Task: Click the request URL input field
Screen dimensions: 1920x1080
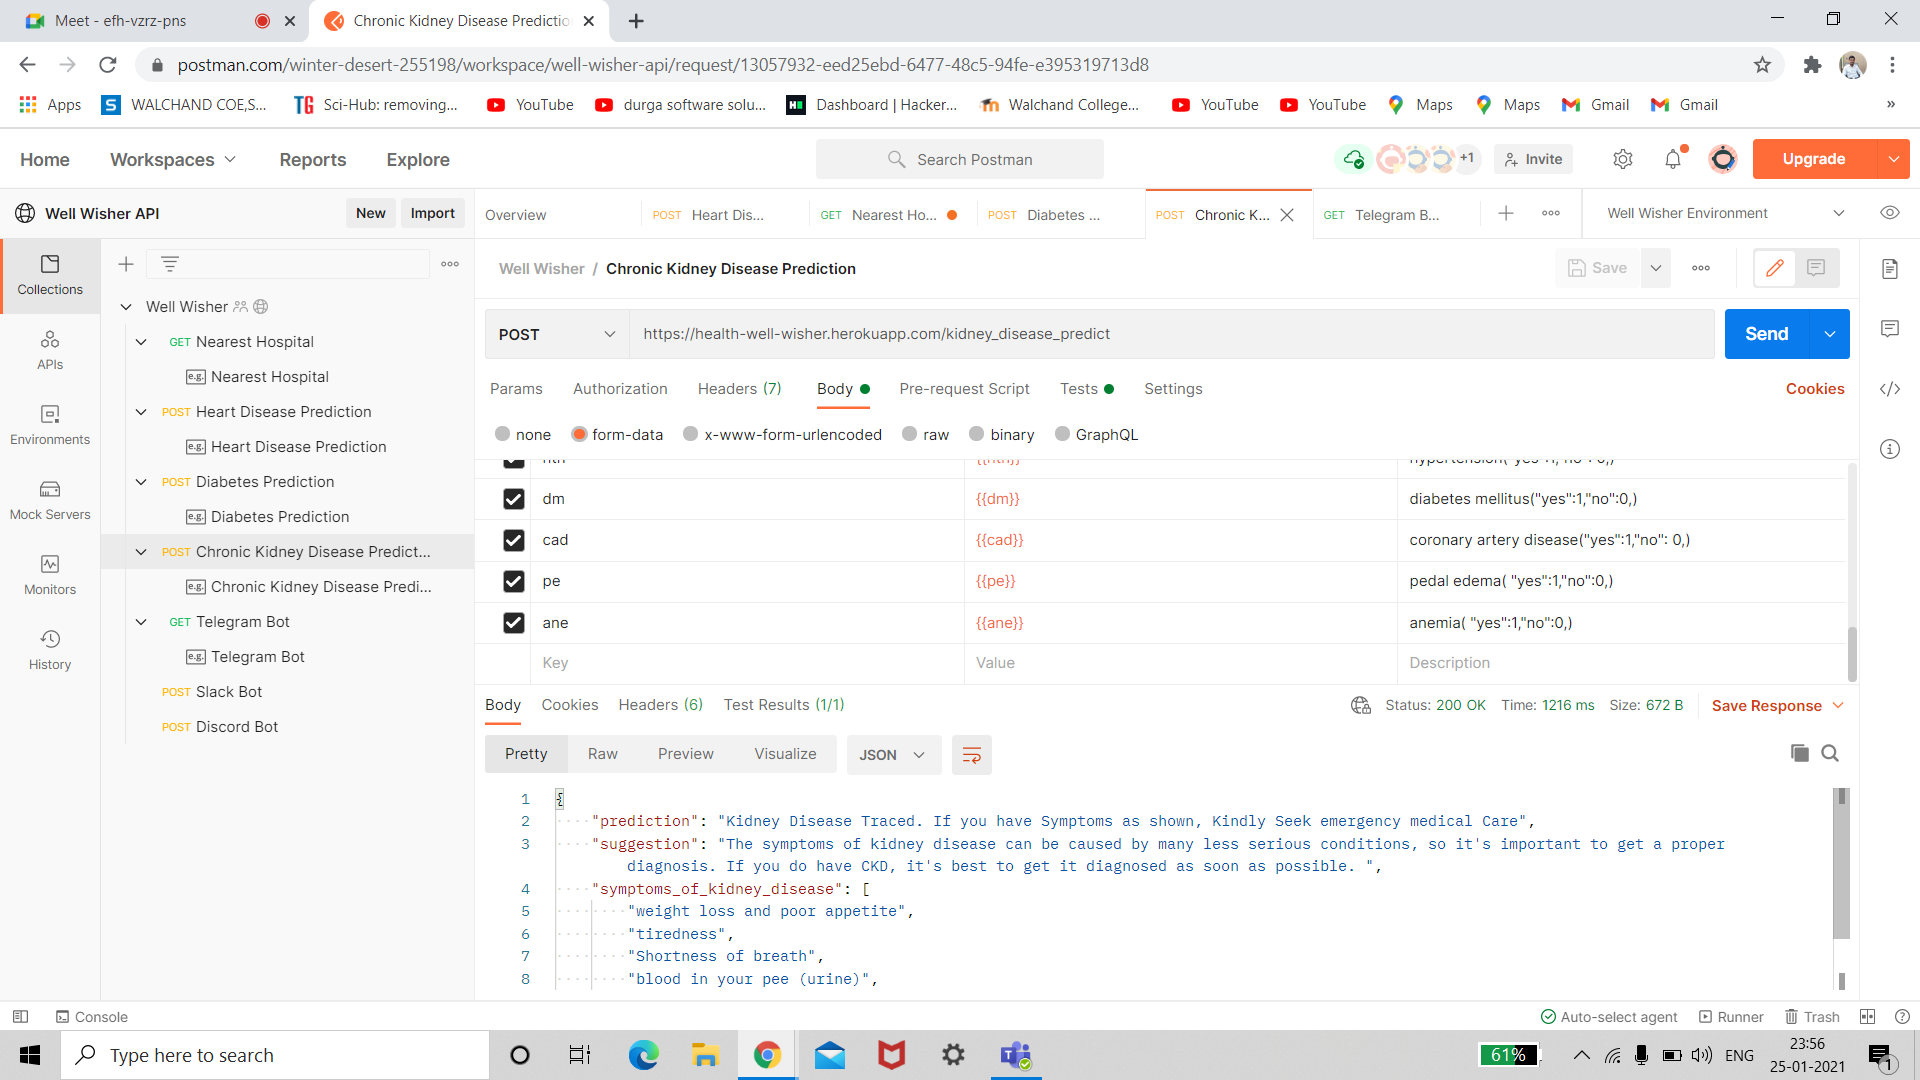Action: pyautogui.click(x=1170, y=334)
